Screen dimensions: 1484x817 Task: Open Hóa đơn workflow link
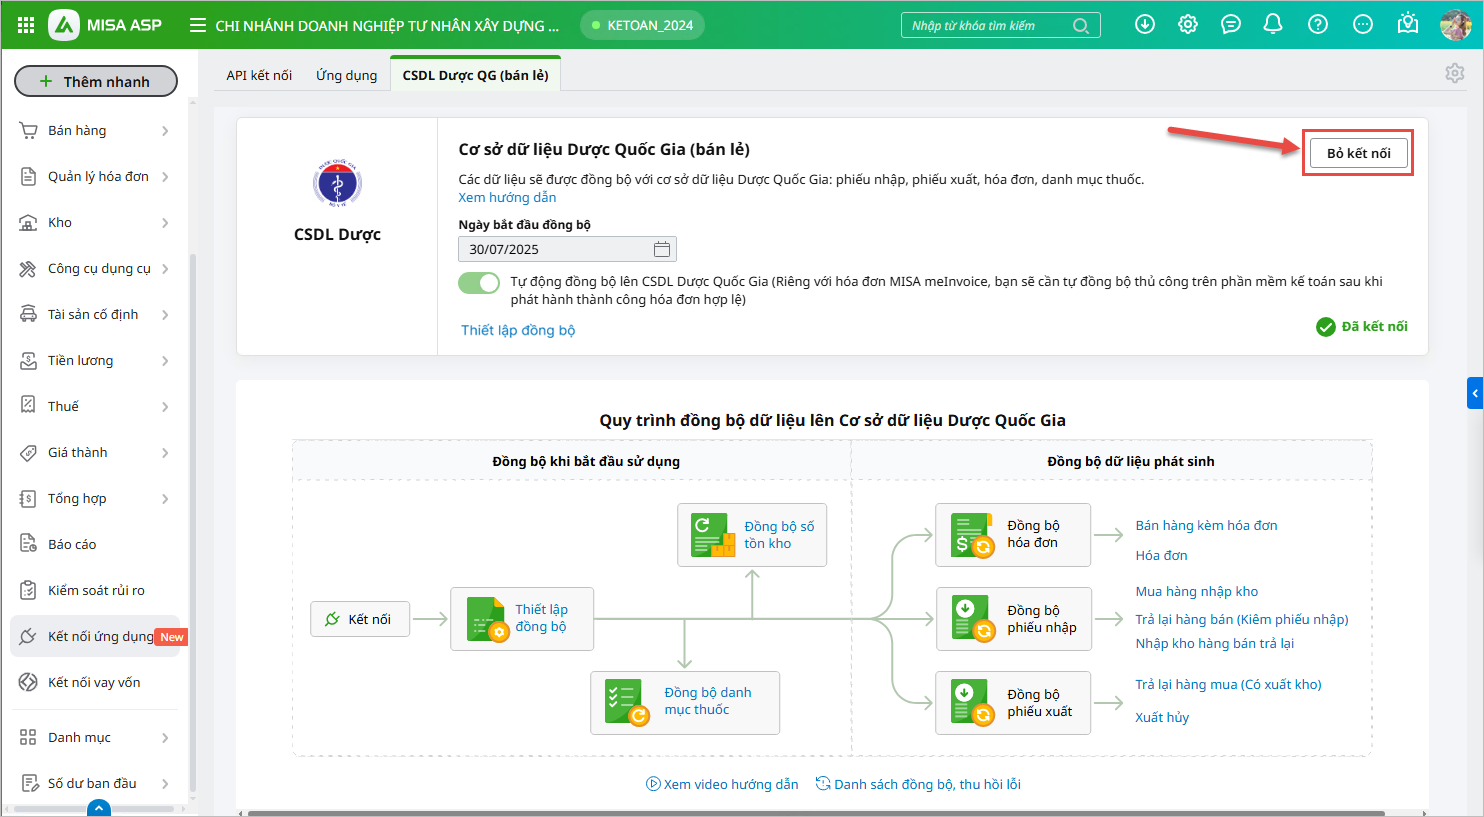[1161, 555]
